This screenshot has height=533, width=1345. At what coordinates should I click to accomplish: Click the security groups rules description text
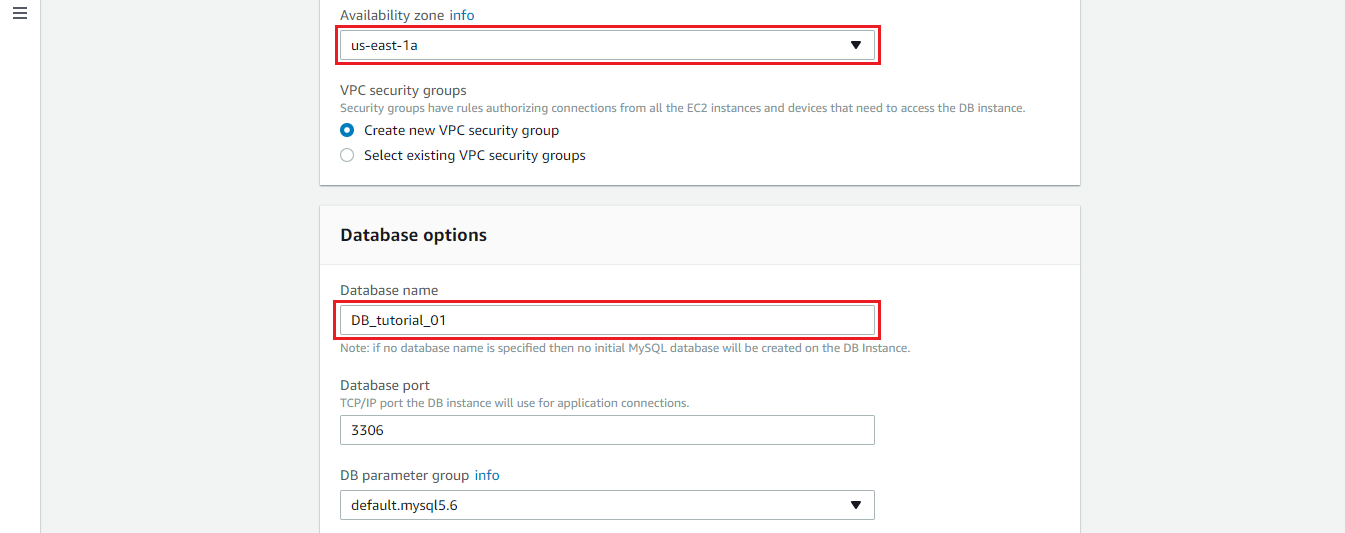[x=682, y=107]
